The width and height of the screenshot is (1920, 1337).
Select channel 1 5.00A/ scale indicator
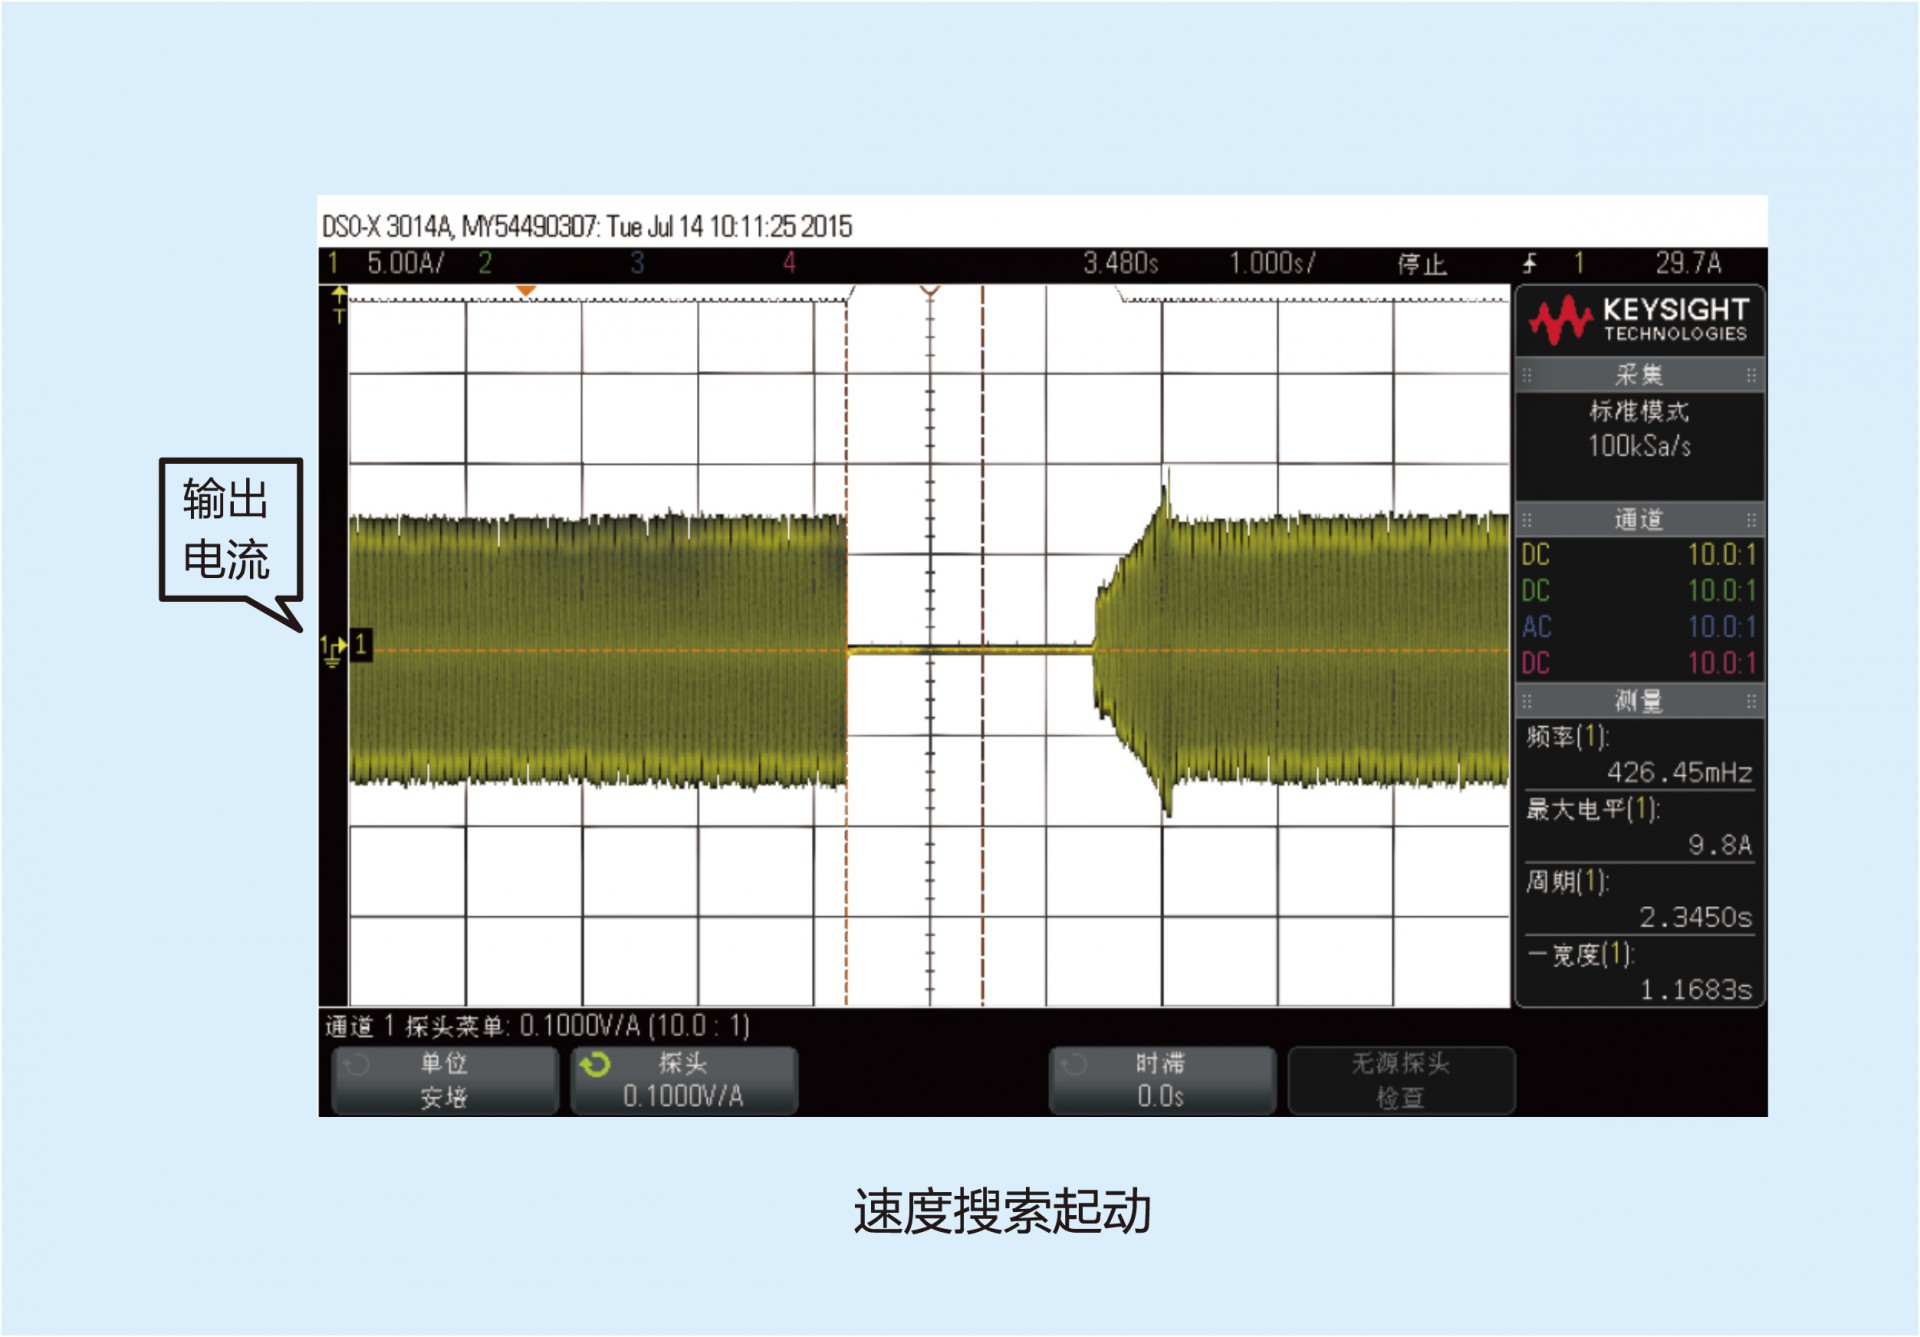point(405,264)
